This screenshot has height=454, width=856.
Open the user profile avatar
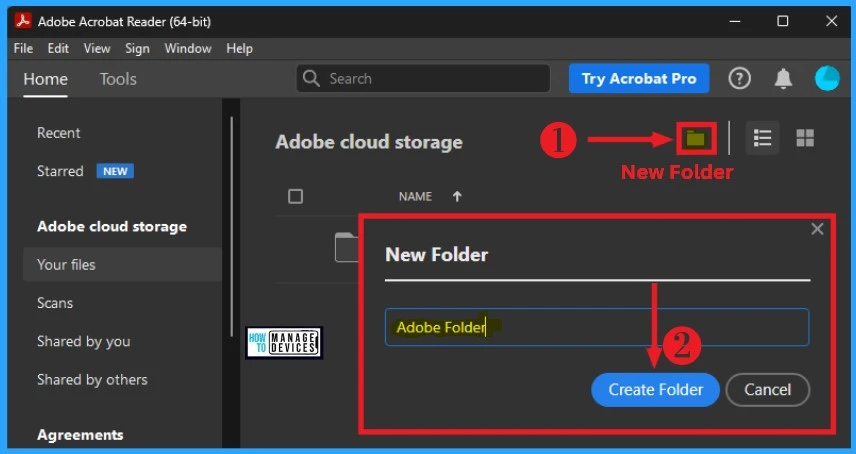point(827,79)
